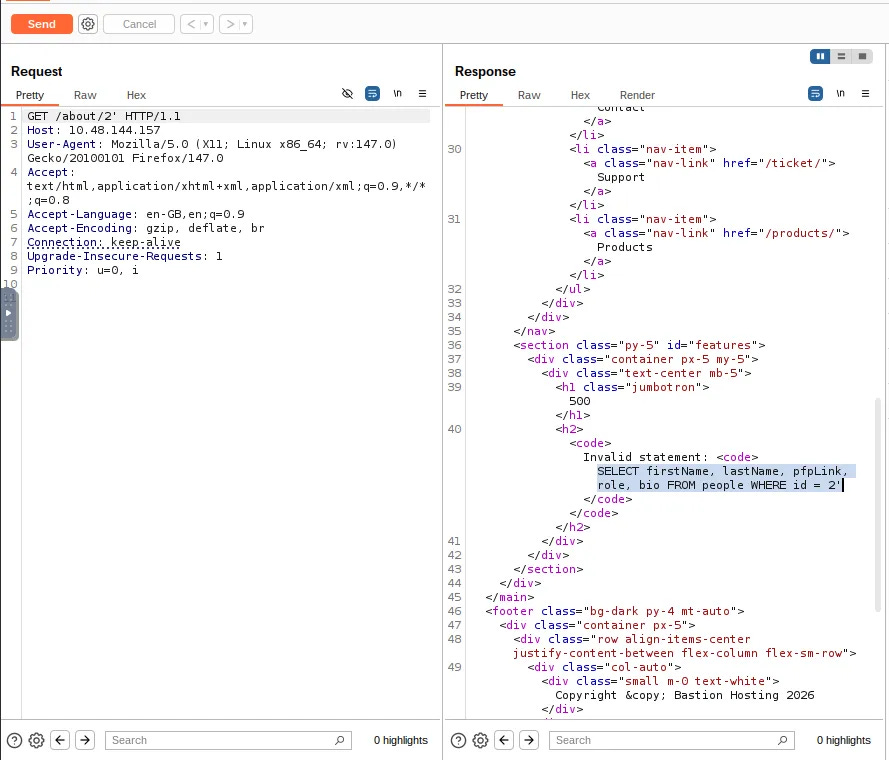This screenshot has height=760, width=889.
Task: Select combined single-pane layout icon
Action: 862,56
